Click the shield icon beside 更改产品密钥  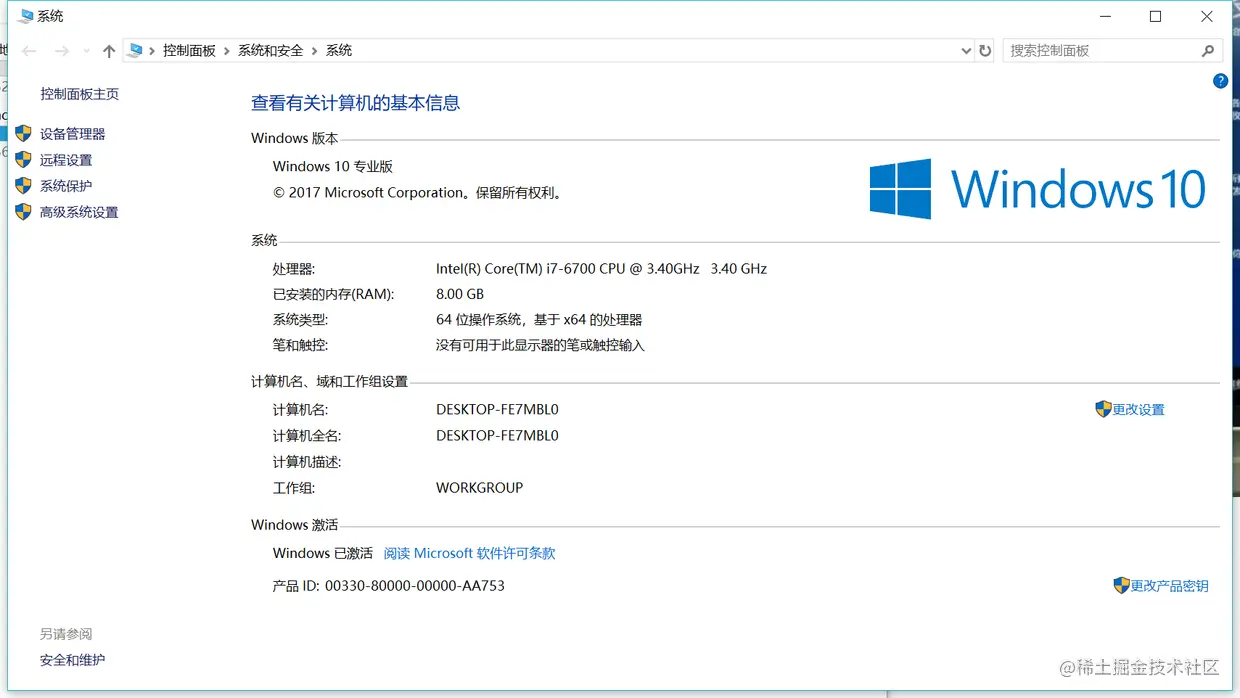1121,585
